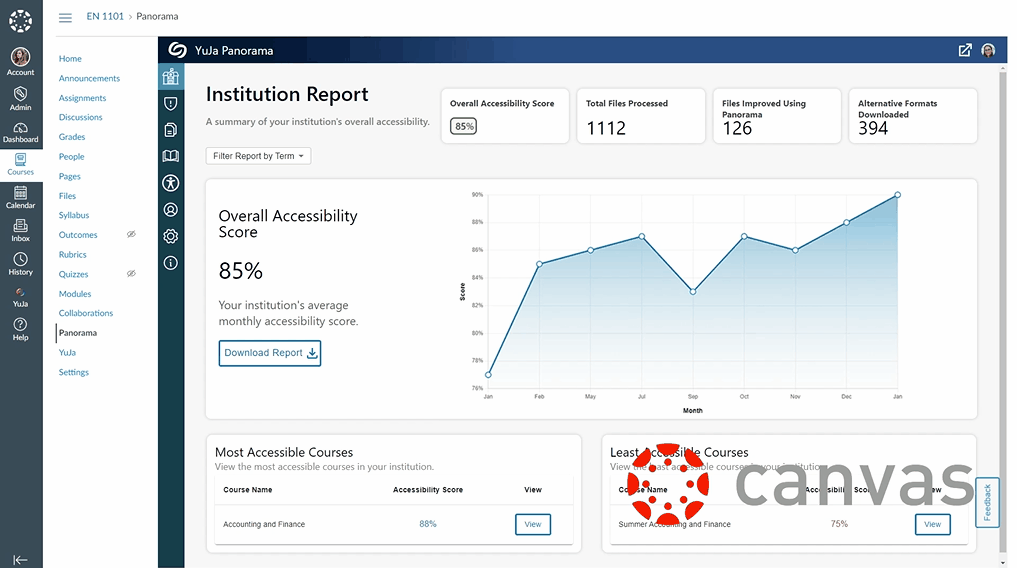This screenshot has width=1017, height=568.
Task: Click the Jul data point on chart
Action: [641, 236]
